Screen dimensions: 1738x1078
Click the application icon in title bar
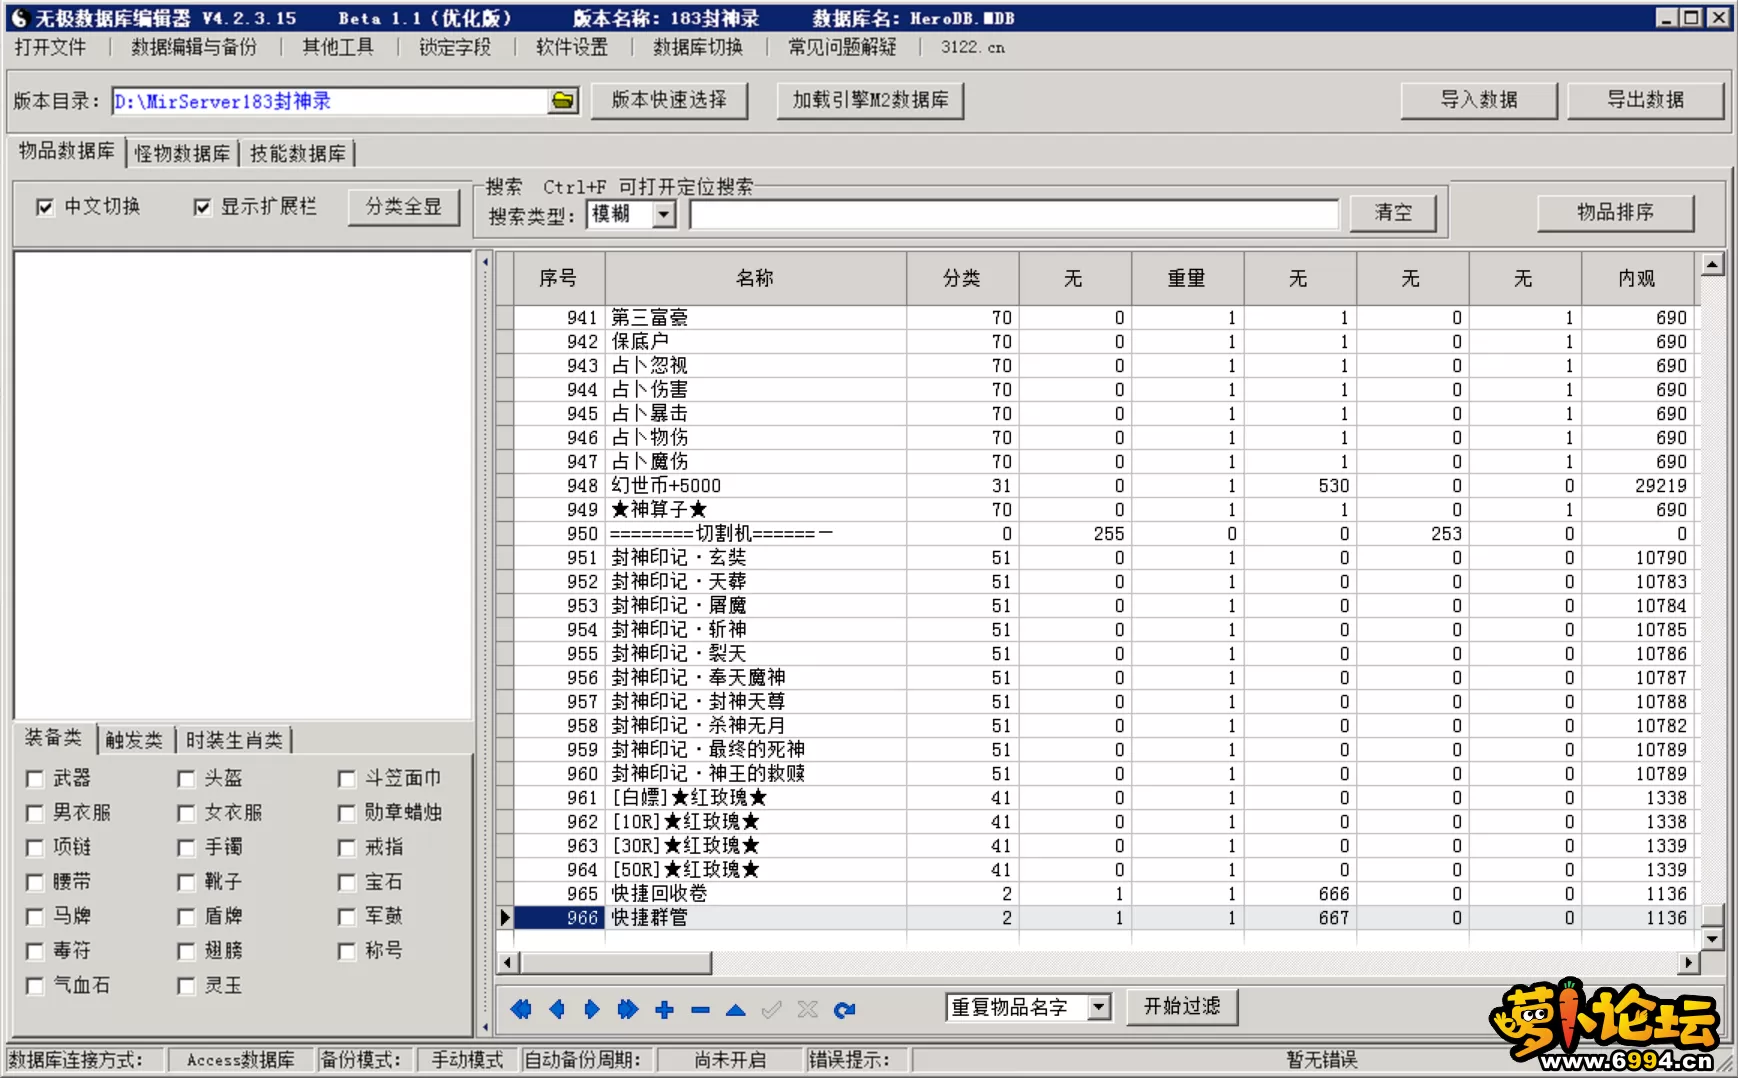click(19, 18)
